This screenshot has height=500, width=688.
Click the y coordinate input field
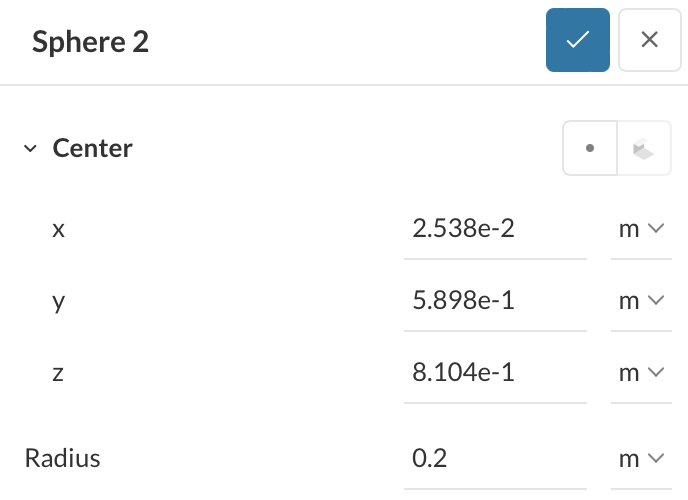(x=495, y=301)
